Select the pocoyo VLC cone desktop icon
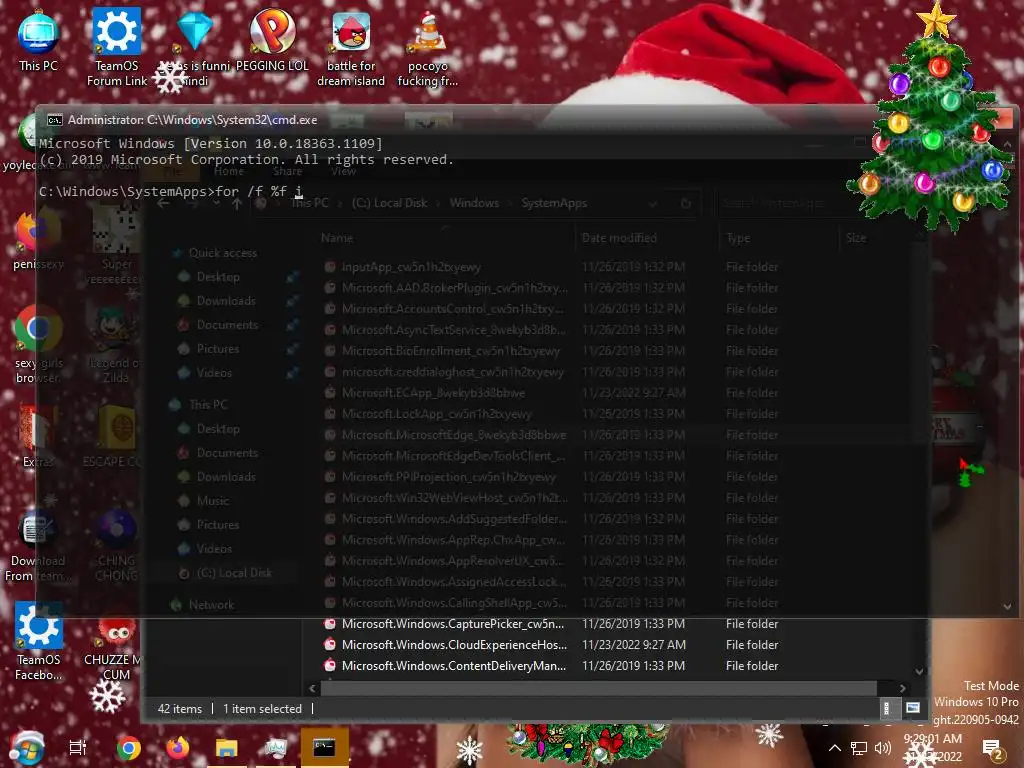1024x768 pixels. (428, 48)
